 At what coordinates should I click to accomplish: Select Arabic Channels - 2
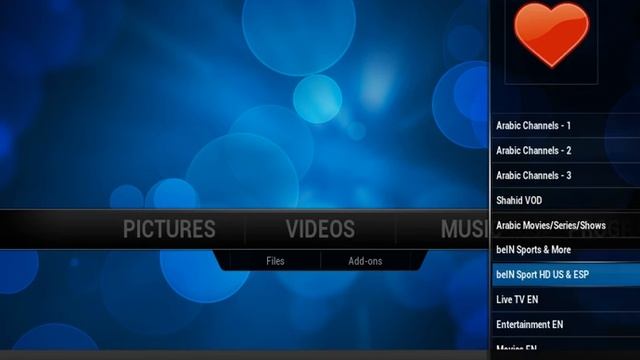point(566,151)
